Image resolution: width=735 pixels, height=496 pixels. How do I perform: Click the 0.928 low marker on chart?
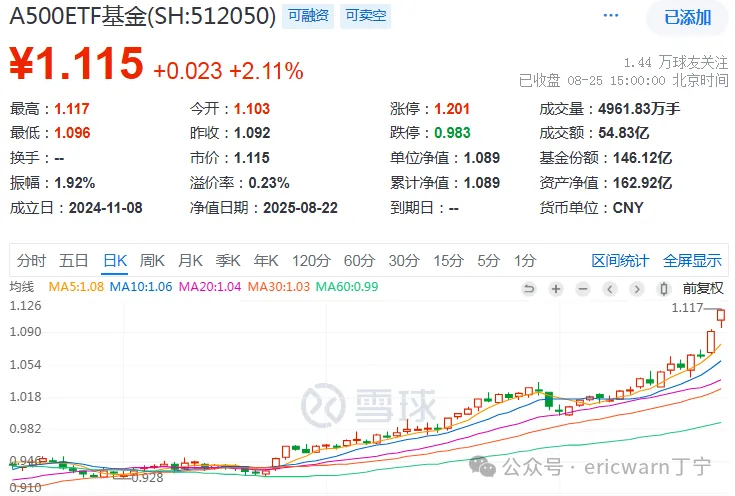(x=147, y=478)
